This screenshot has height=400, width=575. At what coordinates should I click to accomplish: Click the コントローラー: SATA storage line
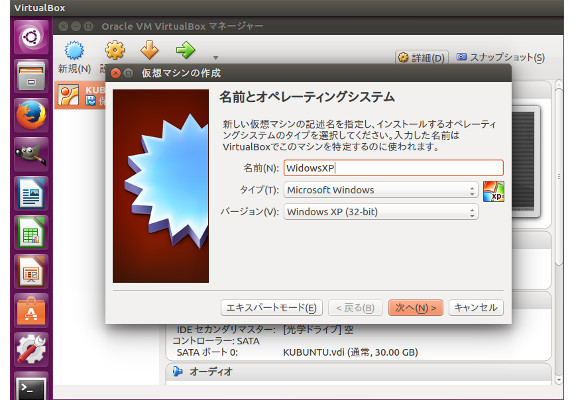pyautogui.click(x=216, y=341)
